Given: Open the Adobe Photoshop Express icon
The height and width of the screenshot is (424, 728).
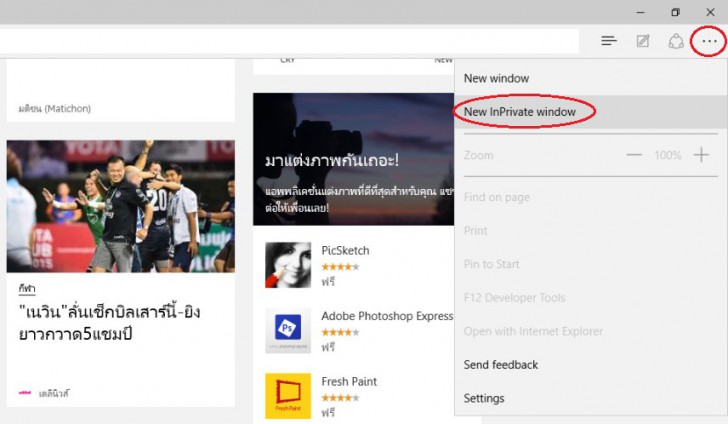Looking at the screenshot, I should [x=288, y=331].
